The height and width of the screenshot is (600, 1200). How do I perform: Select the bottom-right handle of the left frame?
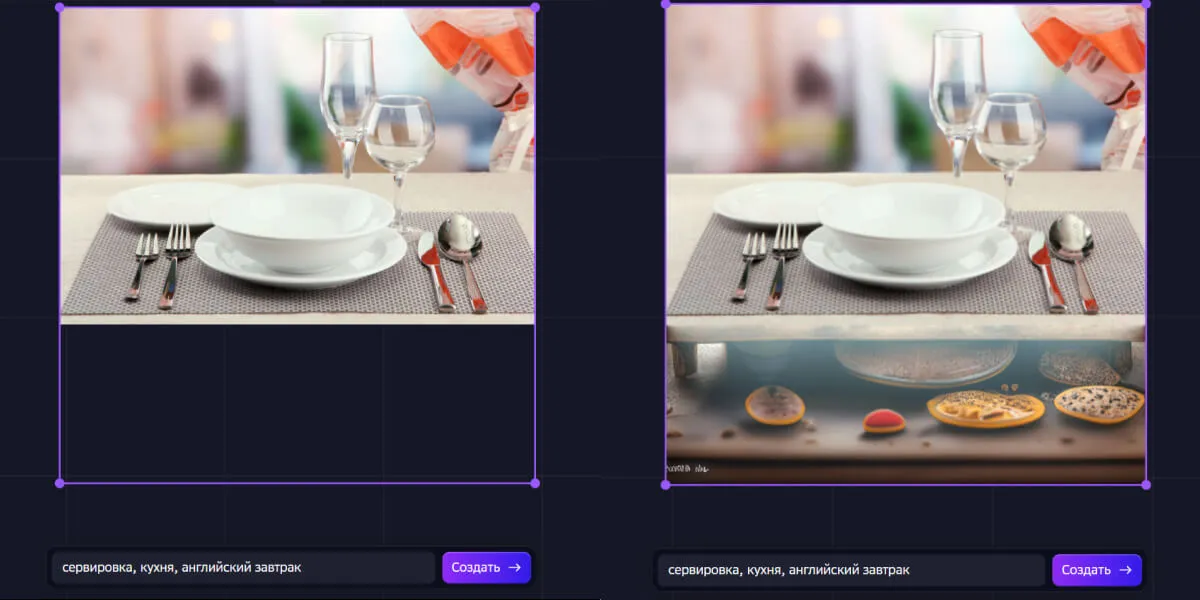pos(535,483)
